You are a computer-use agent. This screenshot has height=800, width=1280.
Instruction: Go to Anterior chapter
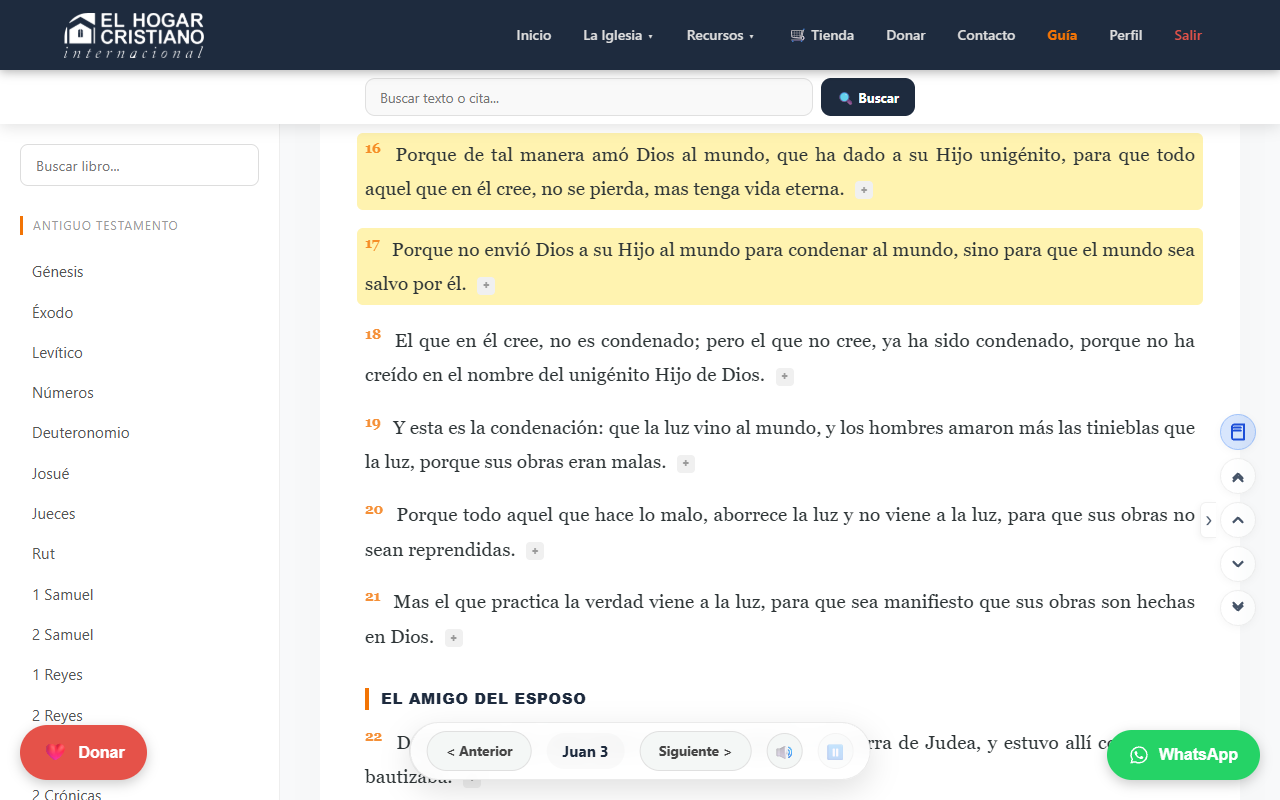[480, 751]
